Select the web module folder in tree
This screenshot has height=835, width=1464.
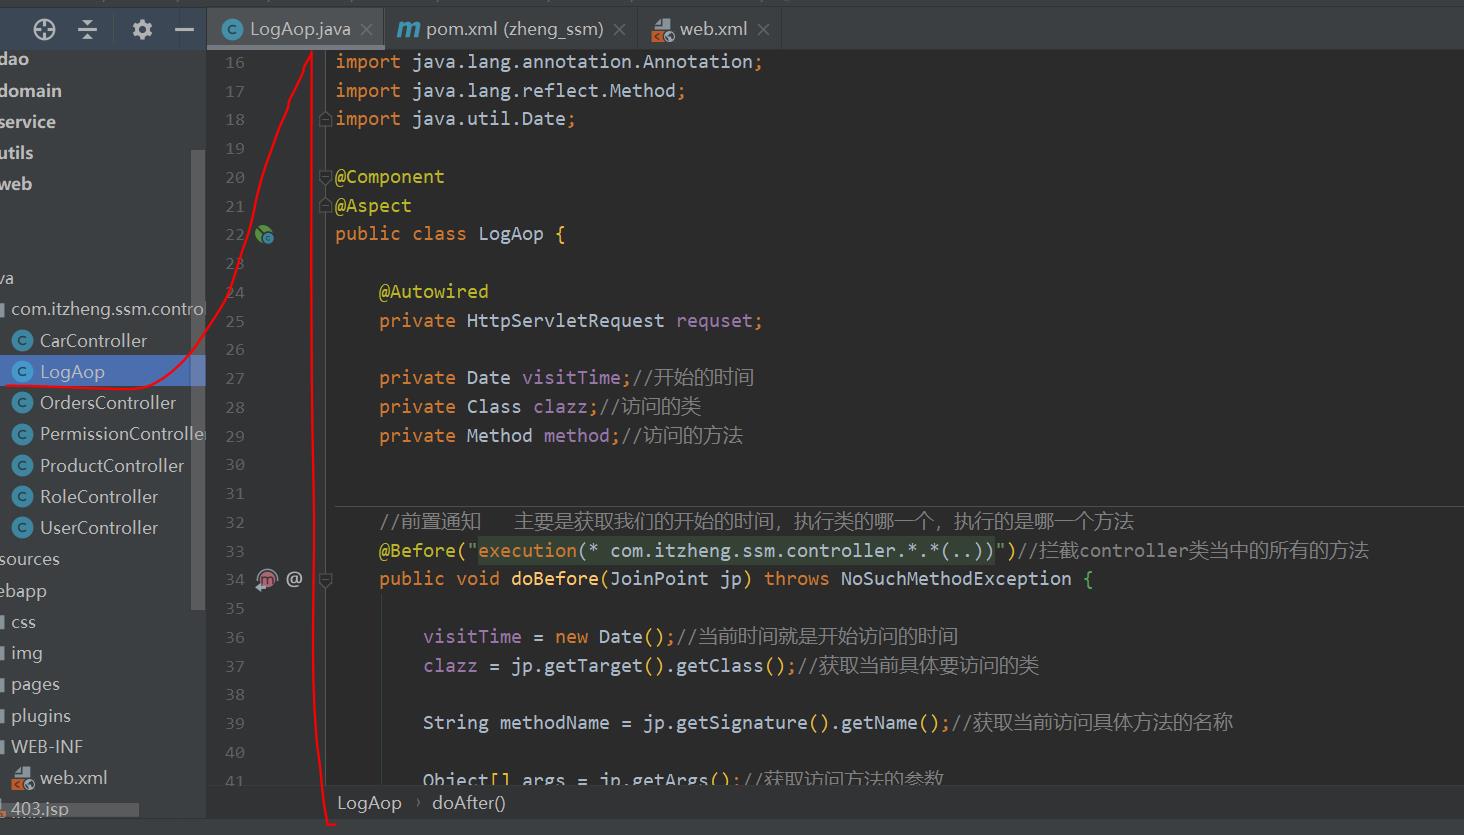(x=16, y=183)
